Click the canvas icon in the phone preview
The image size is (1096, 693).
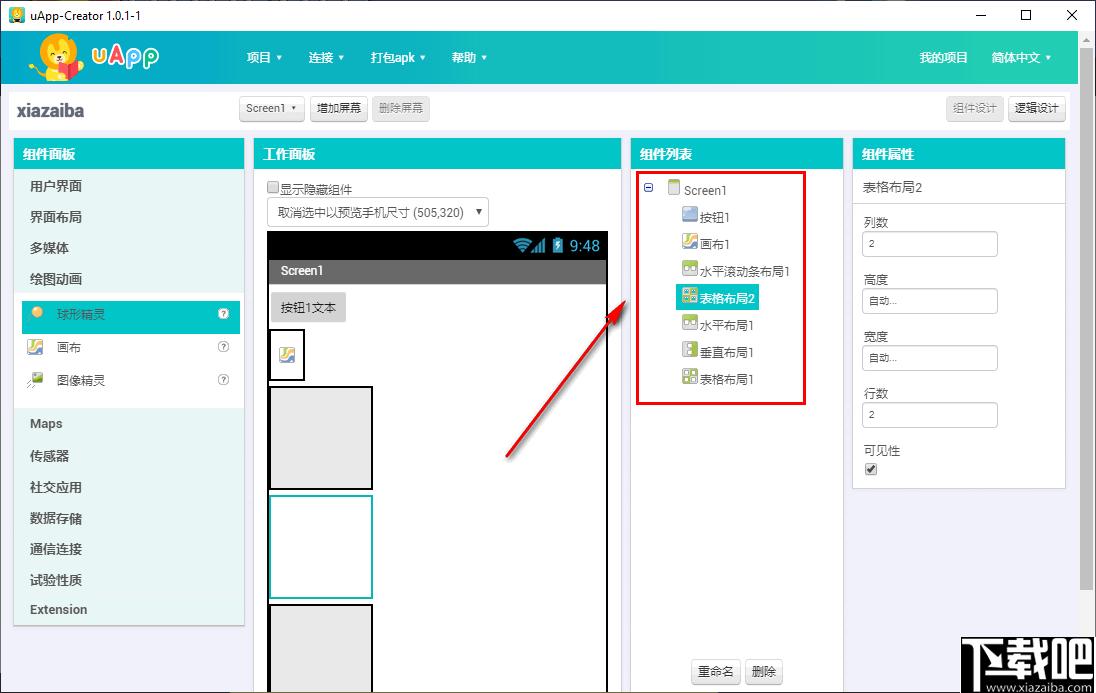287,355
